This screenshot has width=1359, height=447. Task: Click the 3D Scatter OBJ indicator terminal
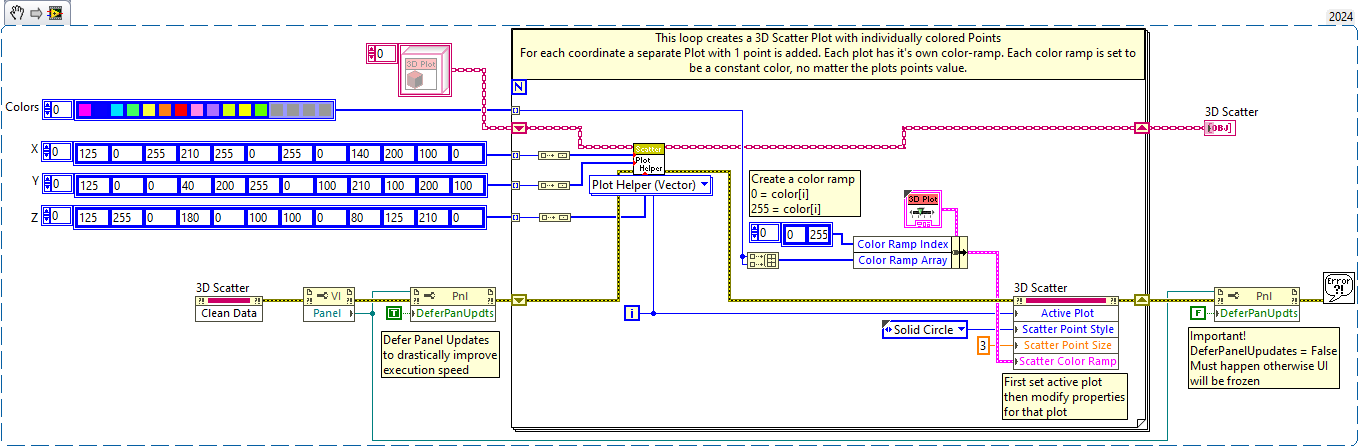pyautogui.click(x=1217, y=128)
